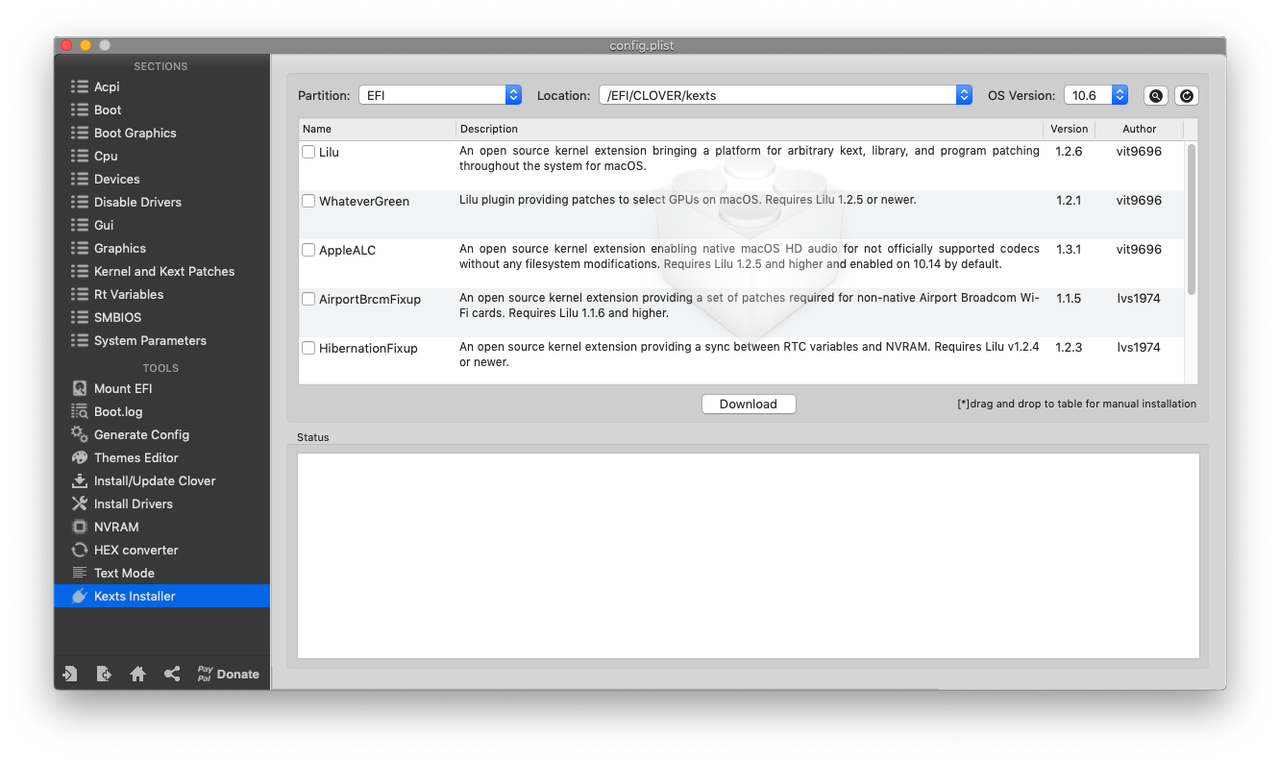Screen dimensions: 1280x761
Task: Click the NVRAM chip icon
Action: pos(79,526)
